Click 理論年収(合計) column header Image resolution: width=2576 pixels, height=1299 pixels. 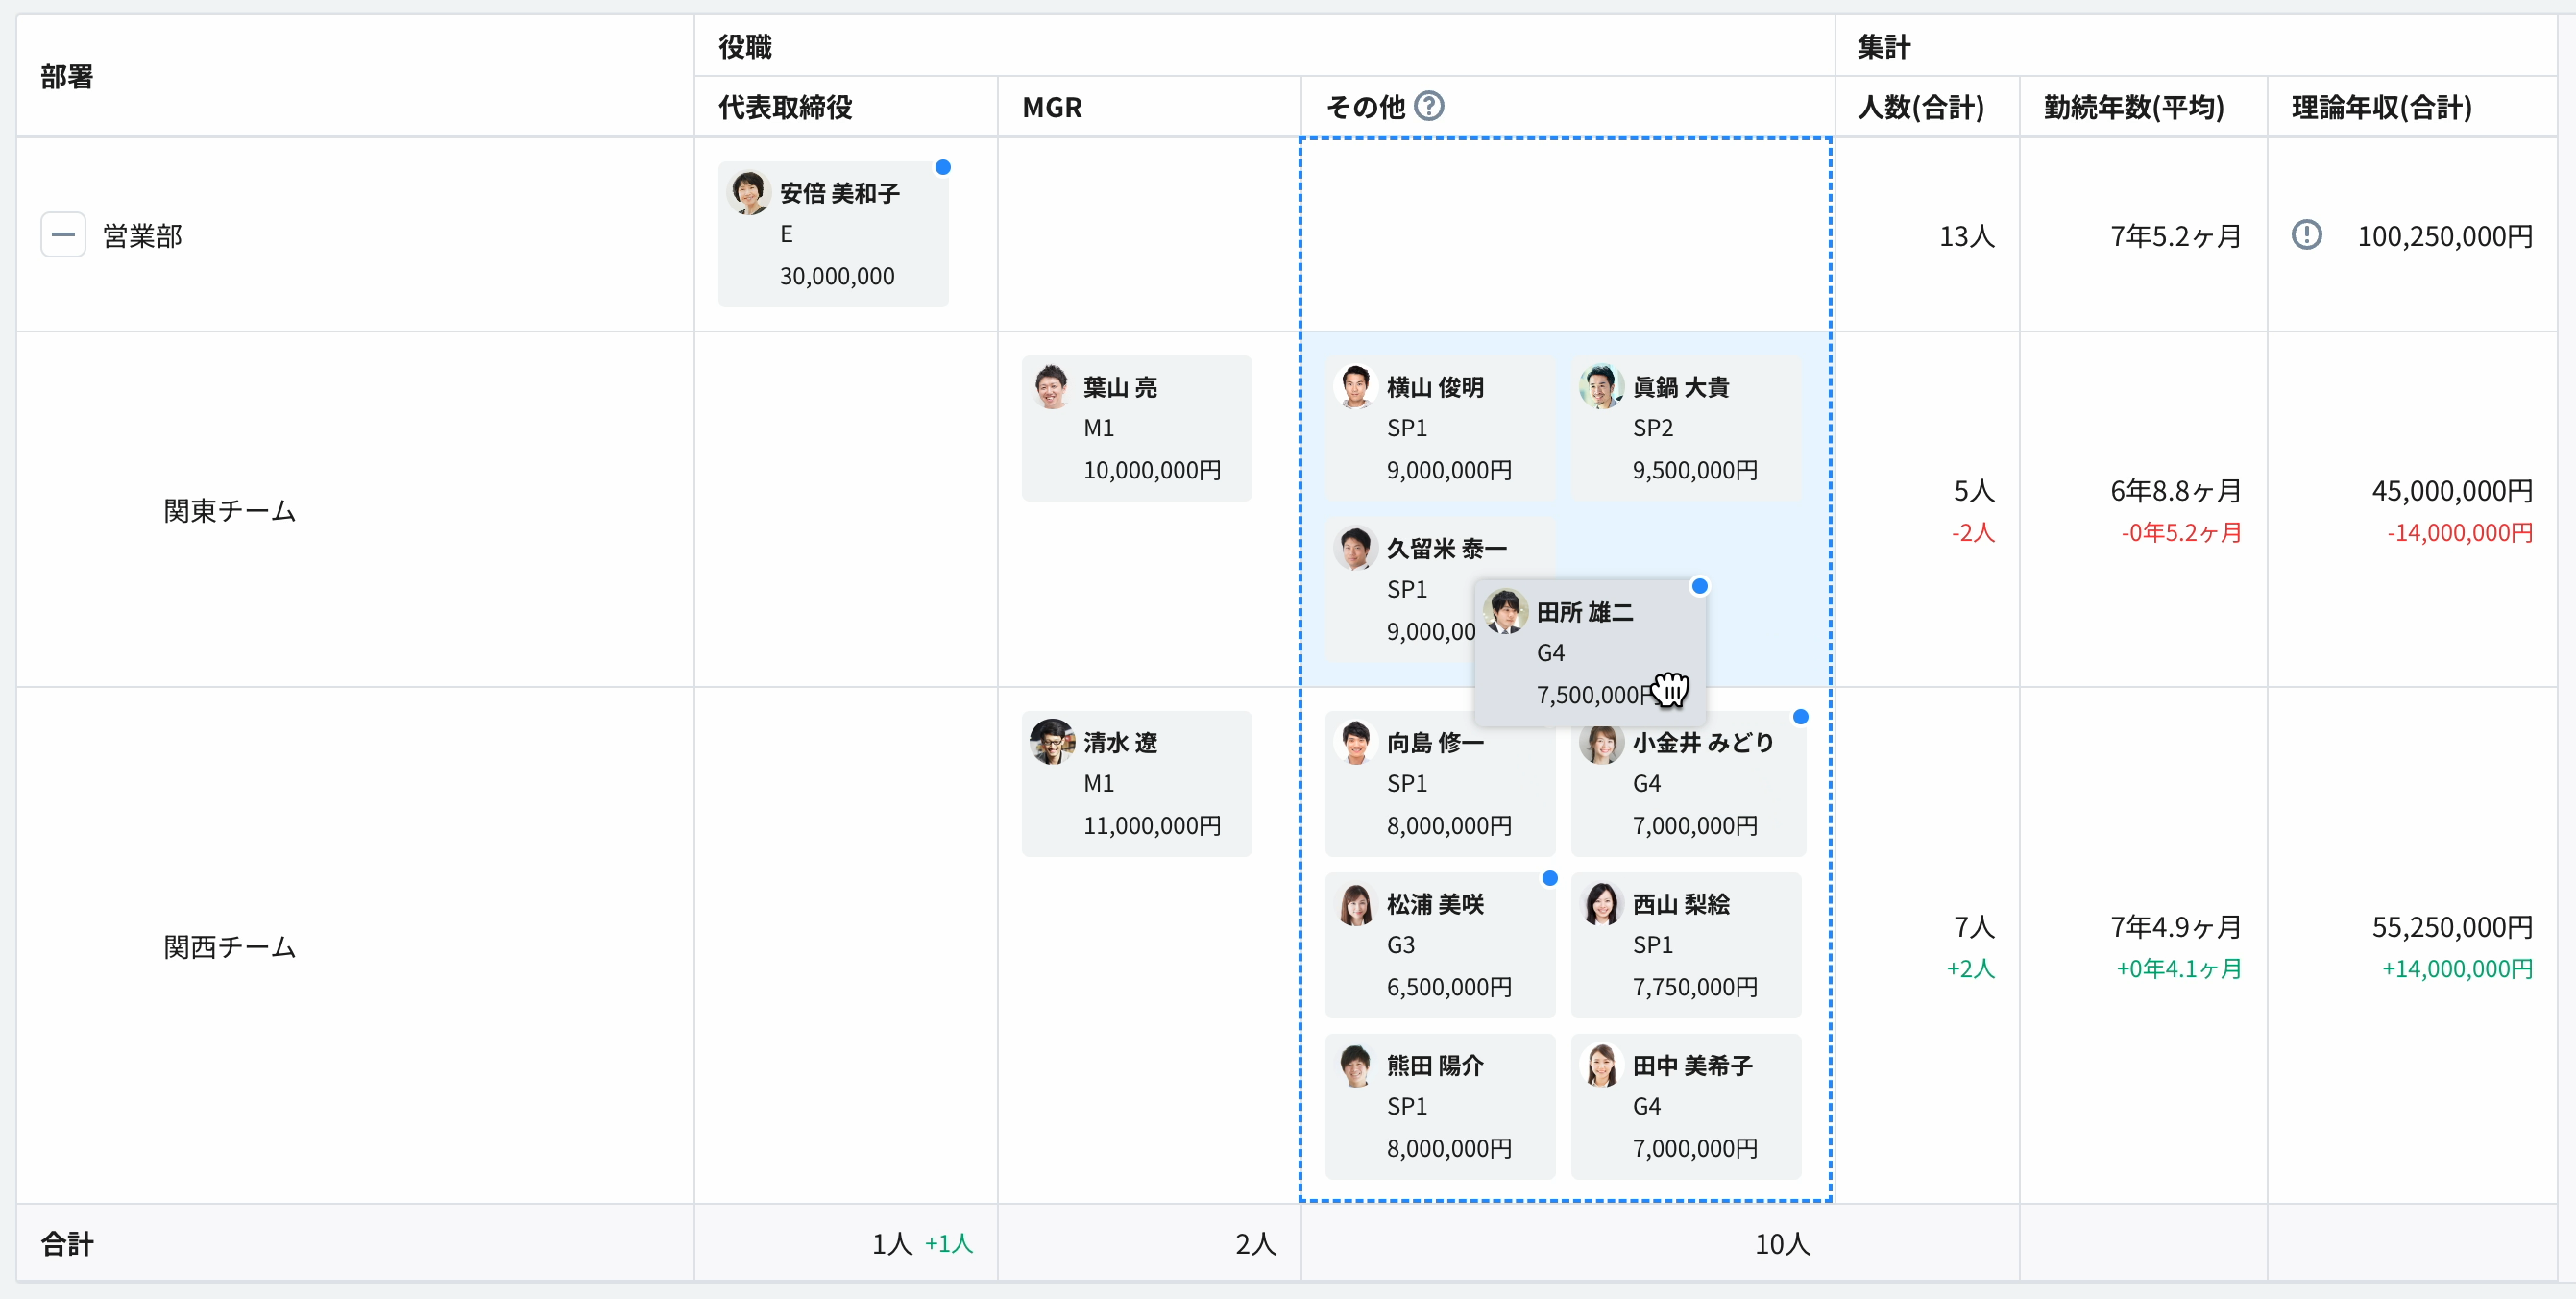[2381, 107]
